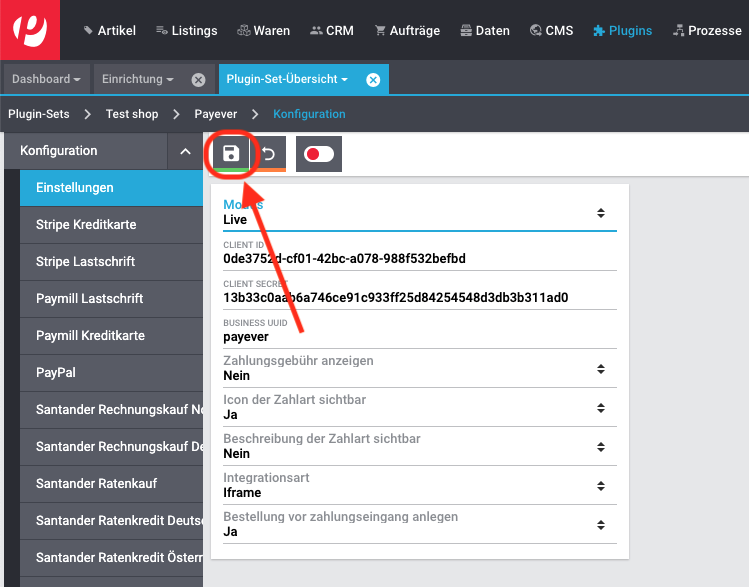This screenshot has width=749, height=587.
Task: Select the Plugin-Set-Übersicht tab
Action: pyautogui.click(x=287, y=79)
